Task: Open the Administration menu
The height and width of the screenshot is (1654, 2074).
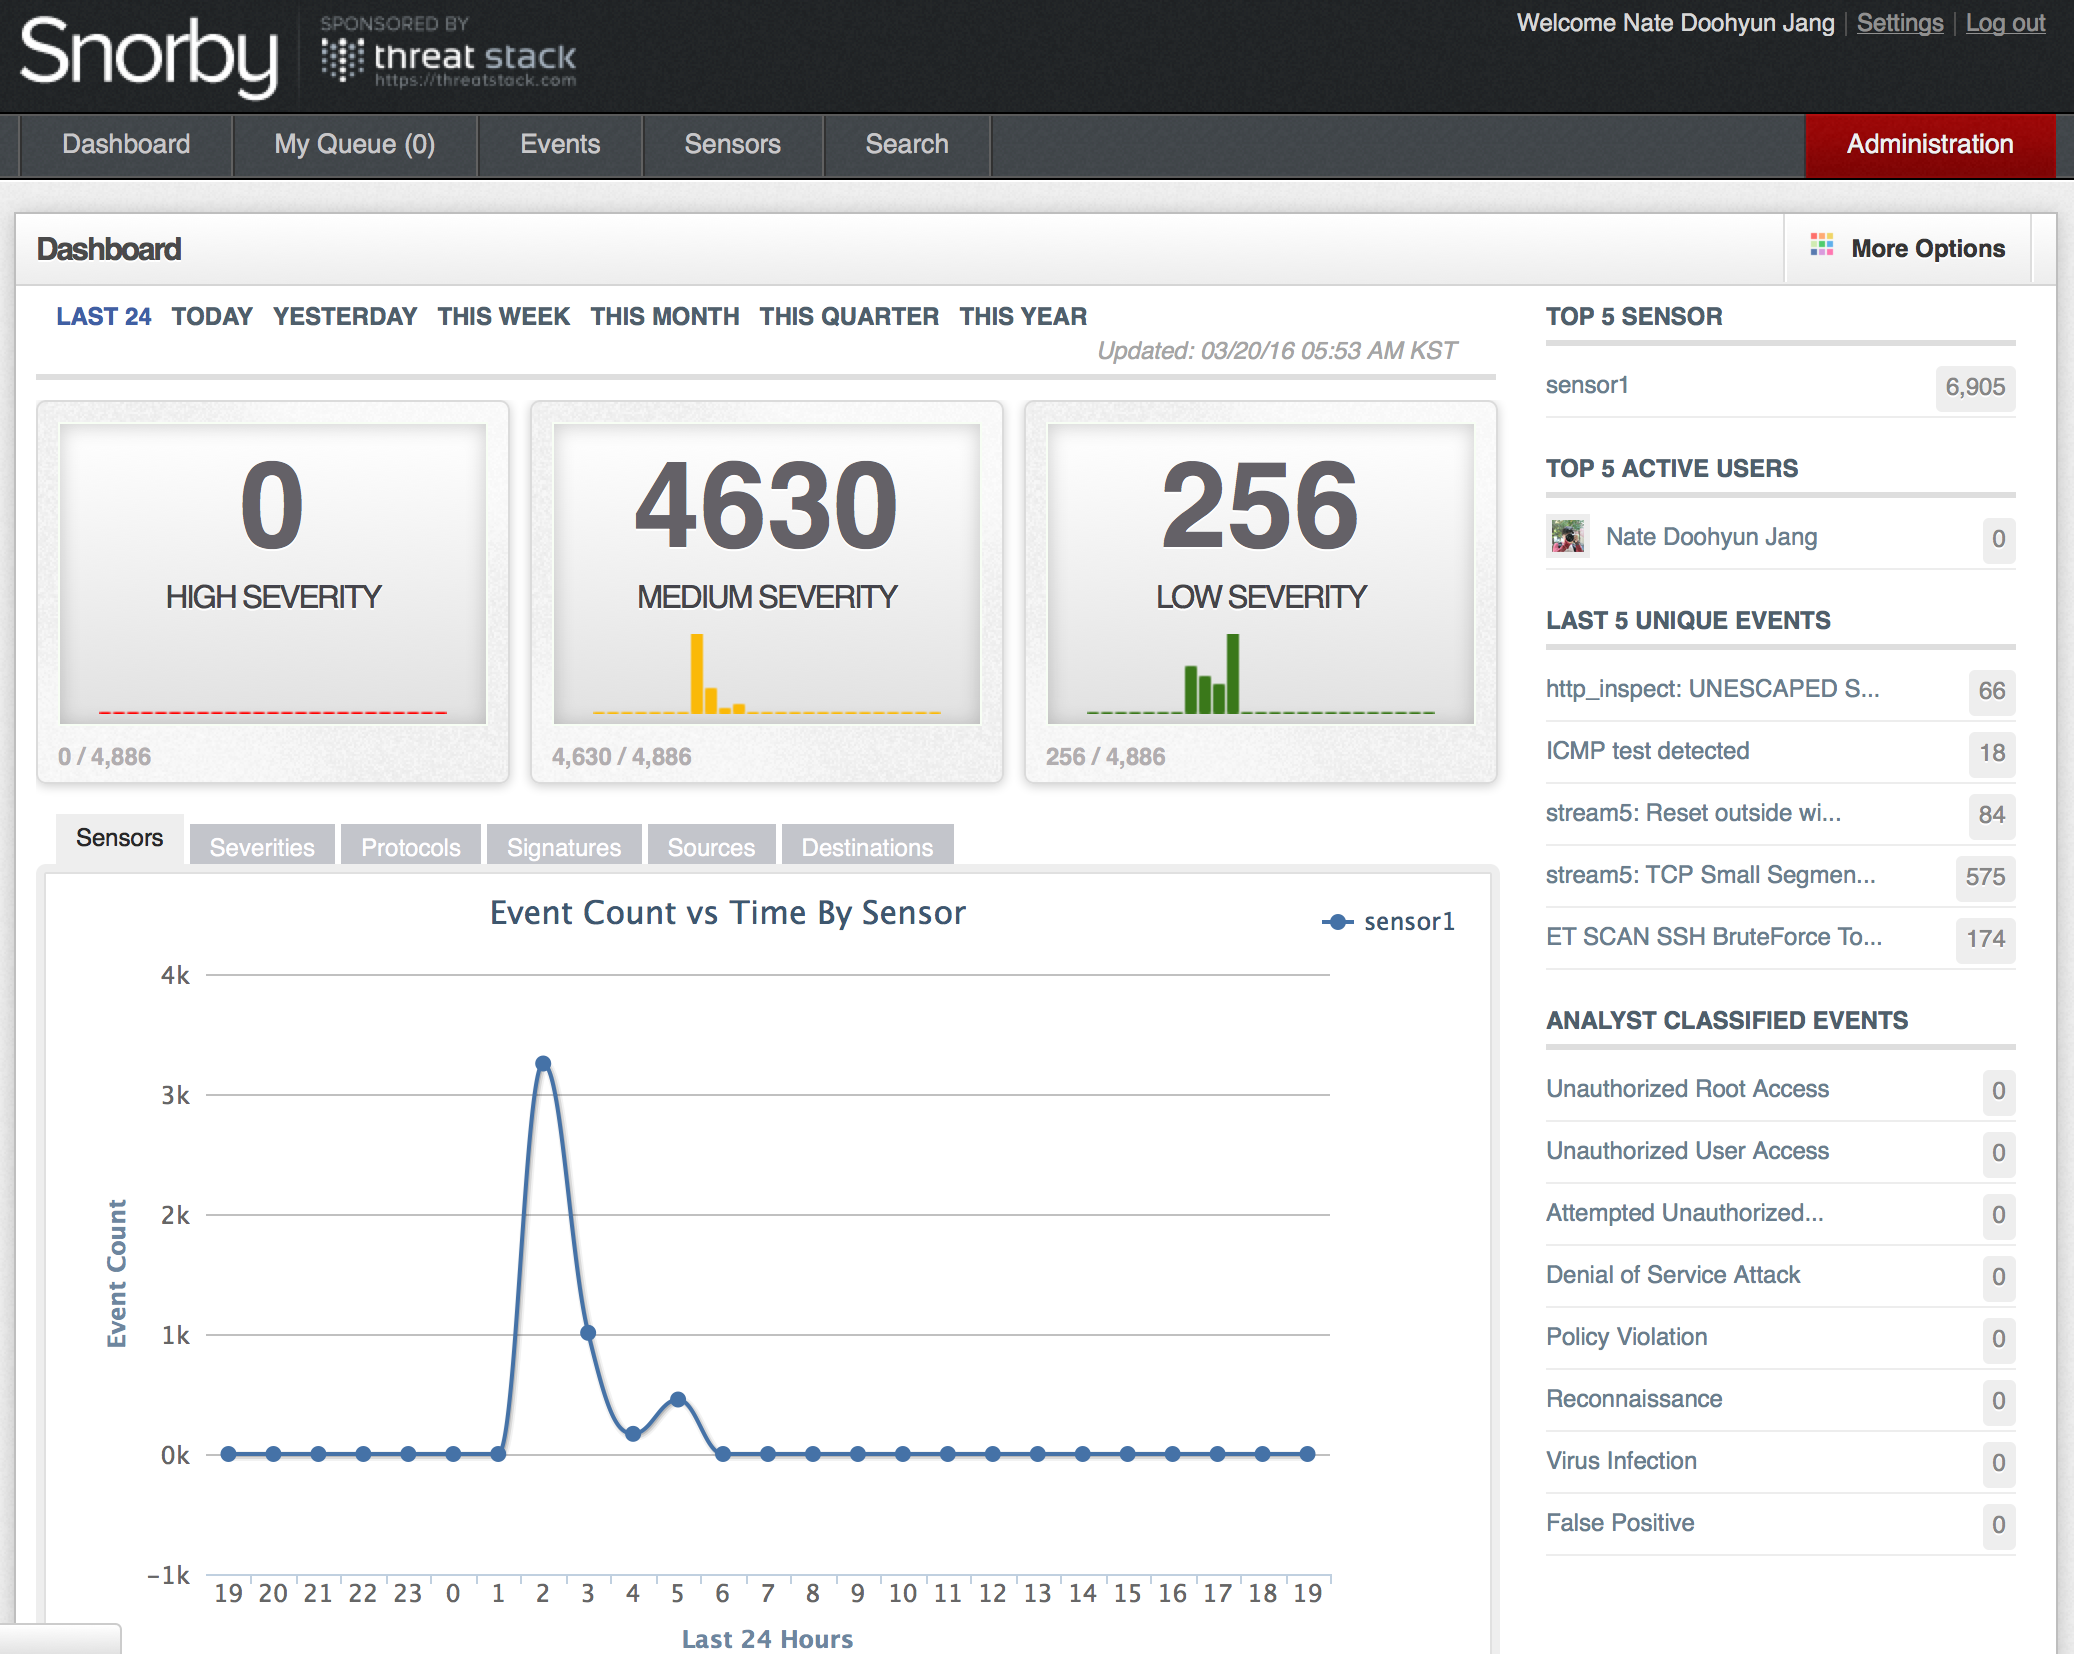Action: (1928, 145)
